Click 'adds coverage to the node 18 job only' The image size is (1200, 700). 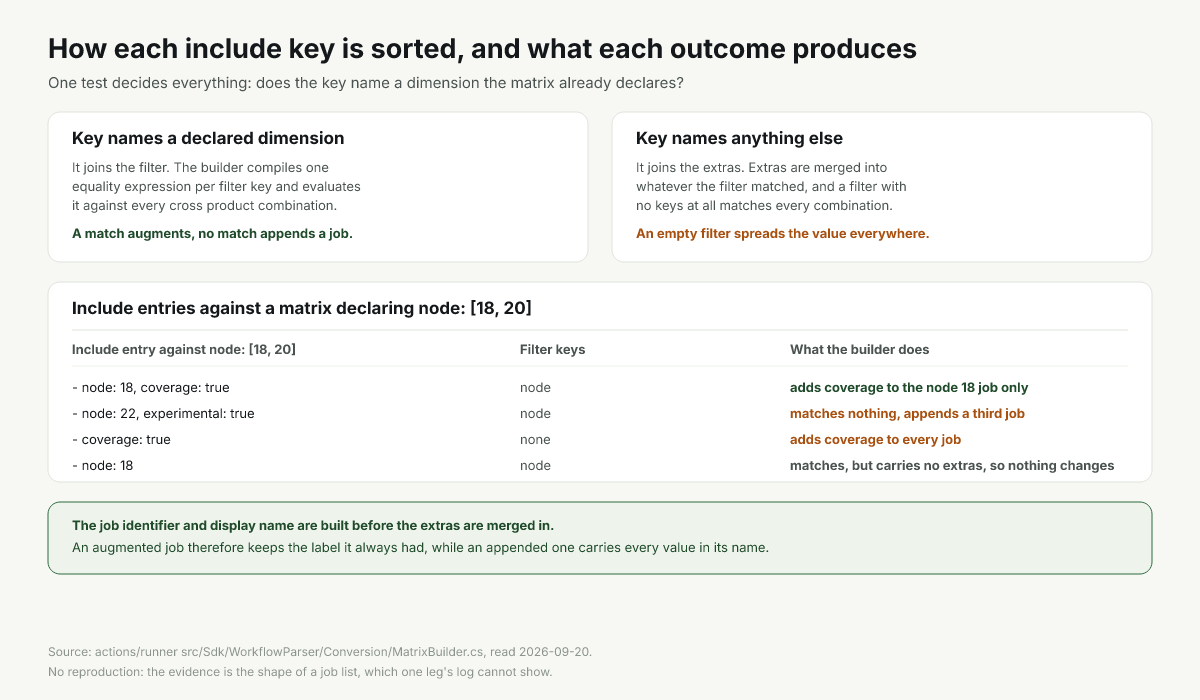pyautogui.click(x=909, y=387)
